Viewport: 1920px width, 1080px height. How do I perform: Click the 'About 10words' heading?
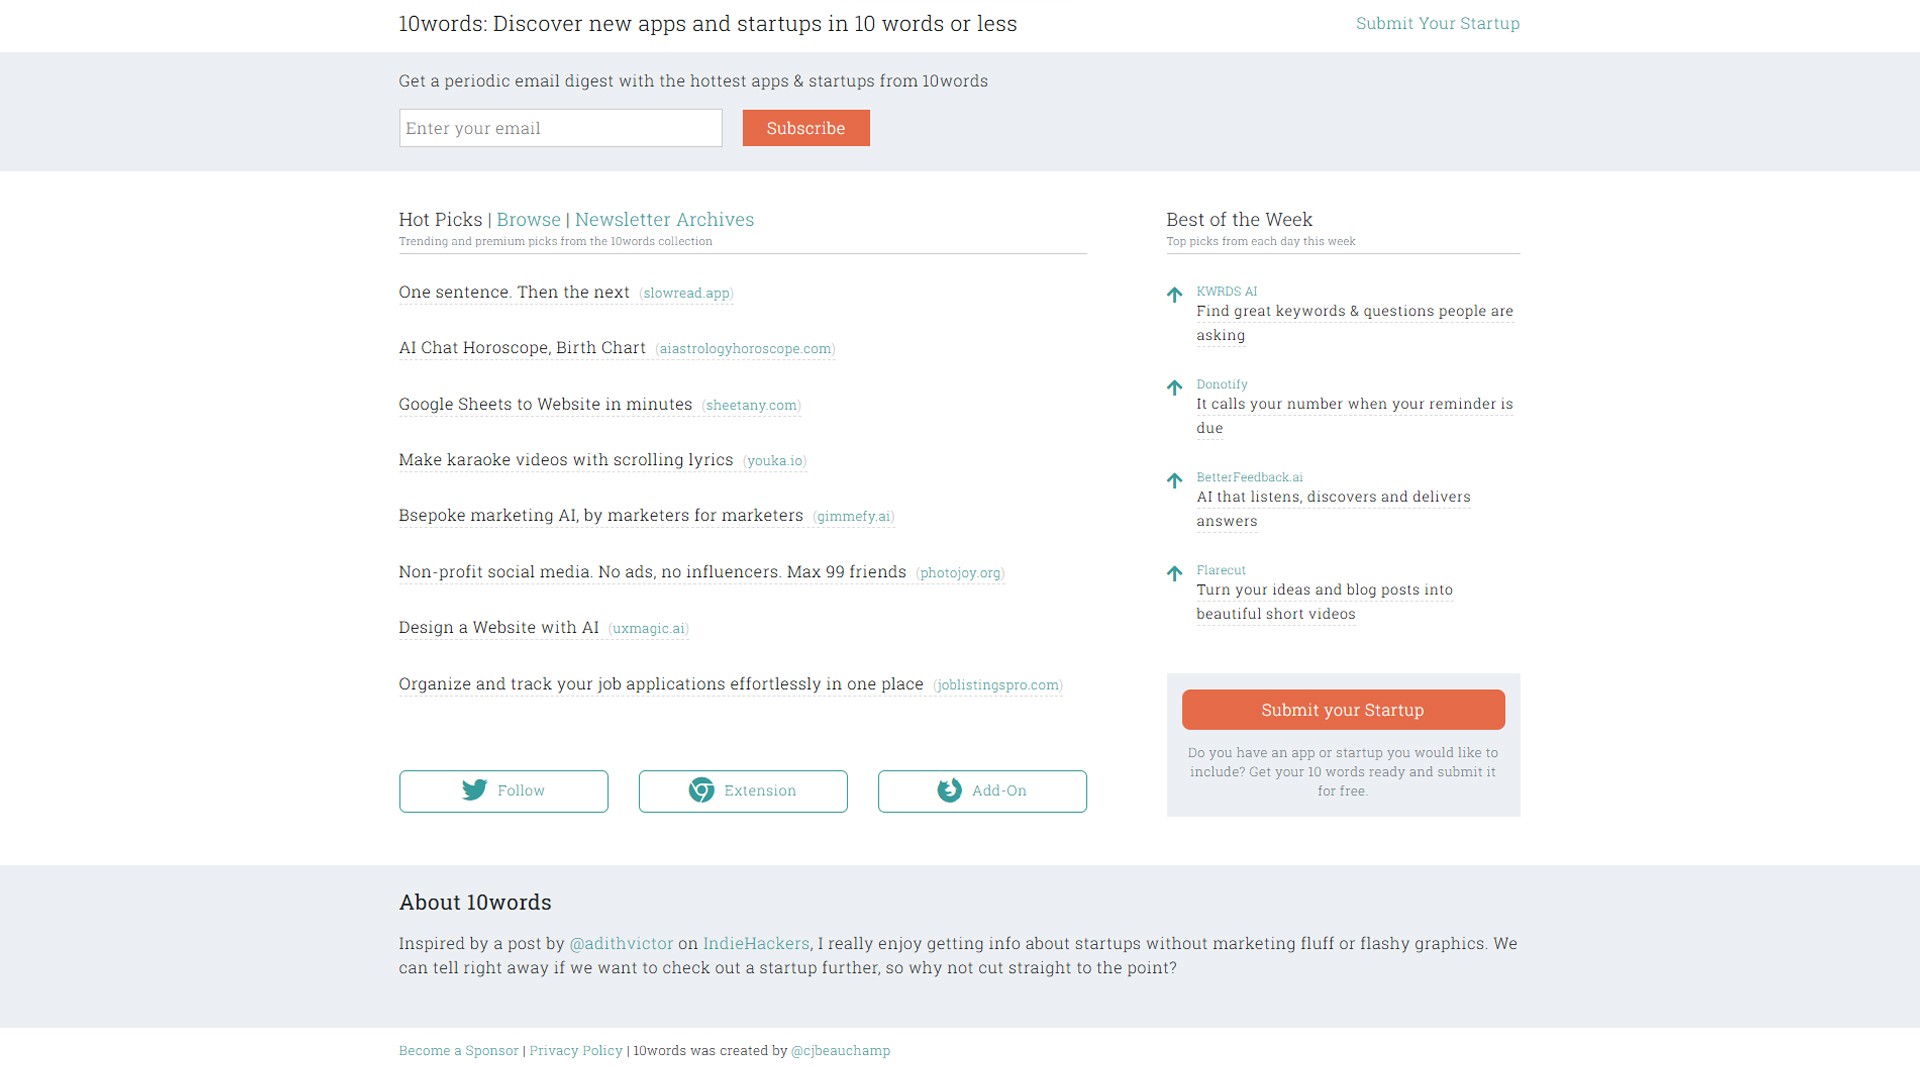475,902
